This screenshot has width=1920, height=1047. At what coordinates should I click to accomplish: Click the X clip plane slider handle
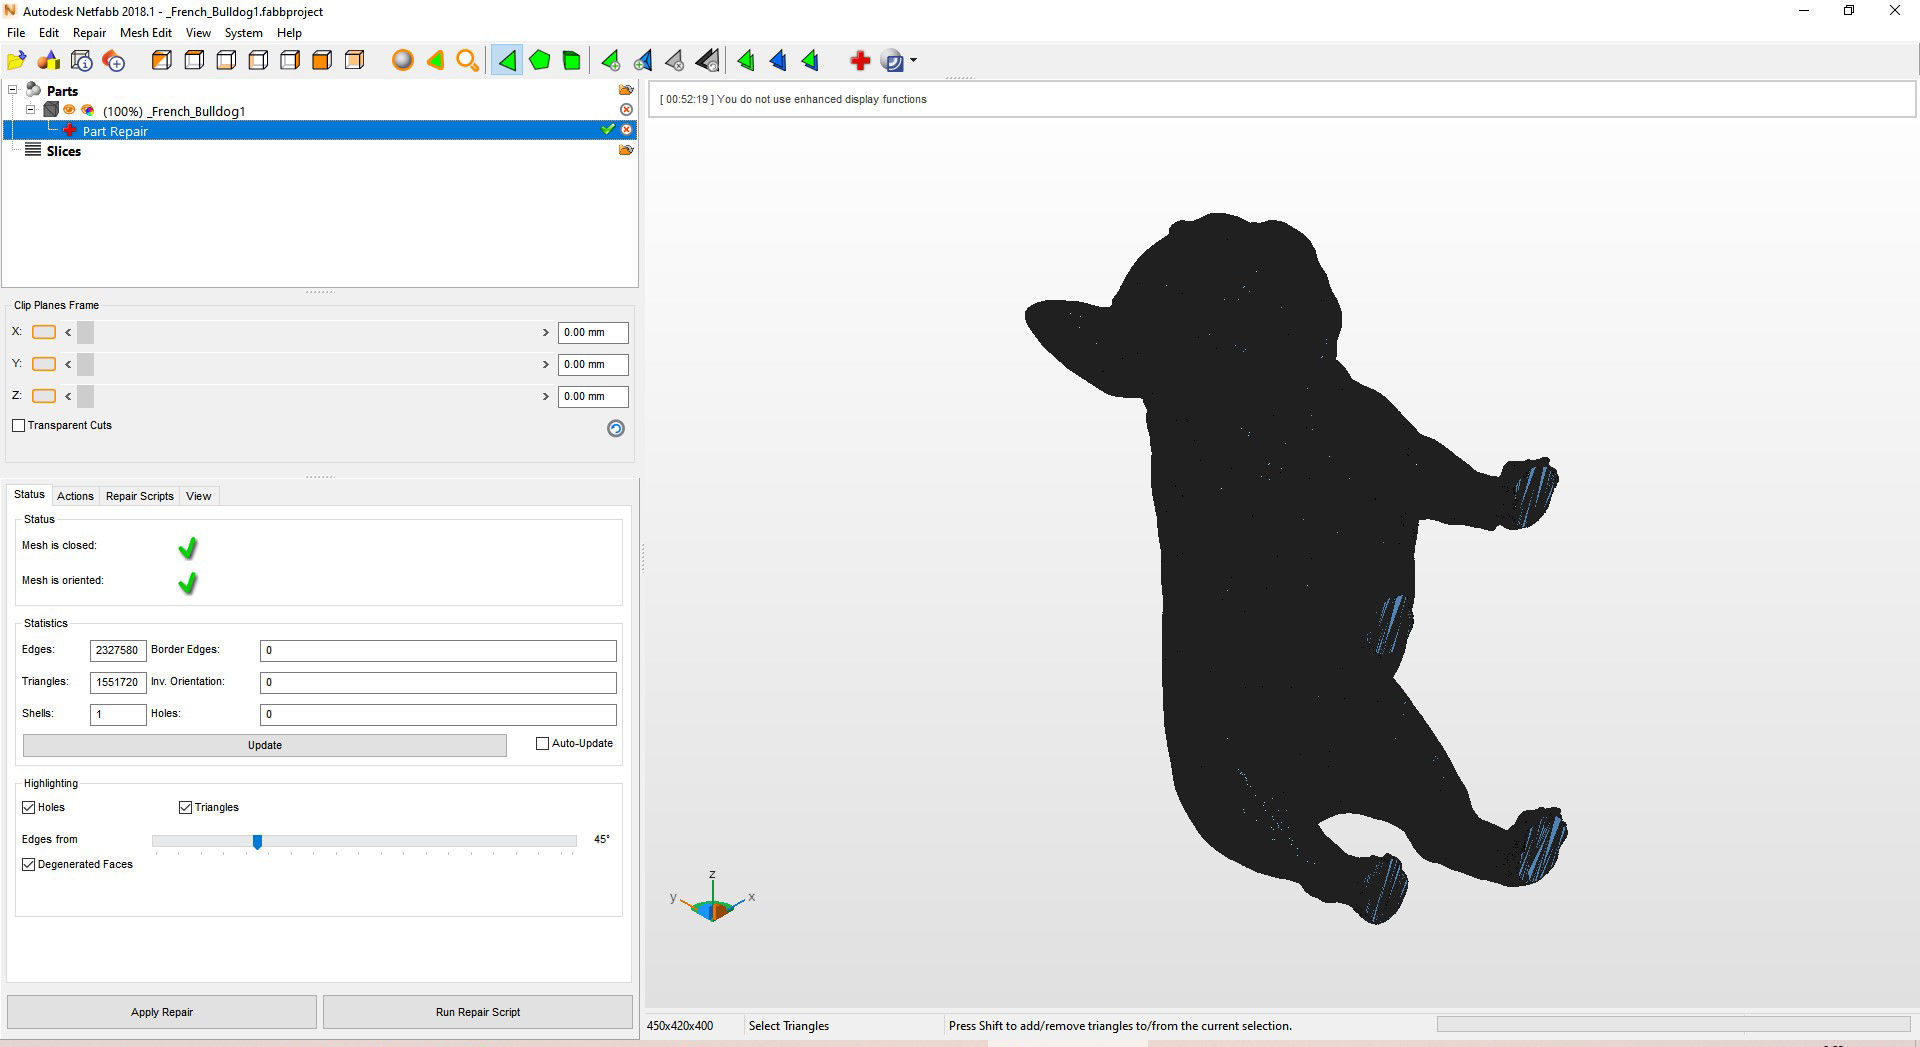click(x=85, y=332)
